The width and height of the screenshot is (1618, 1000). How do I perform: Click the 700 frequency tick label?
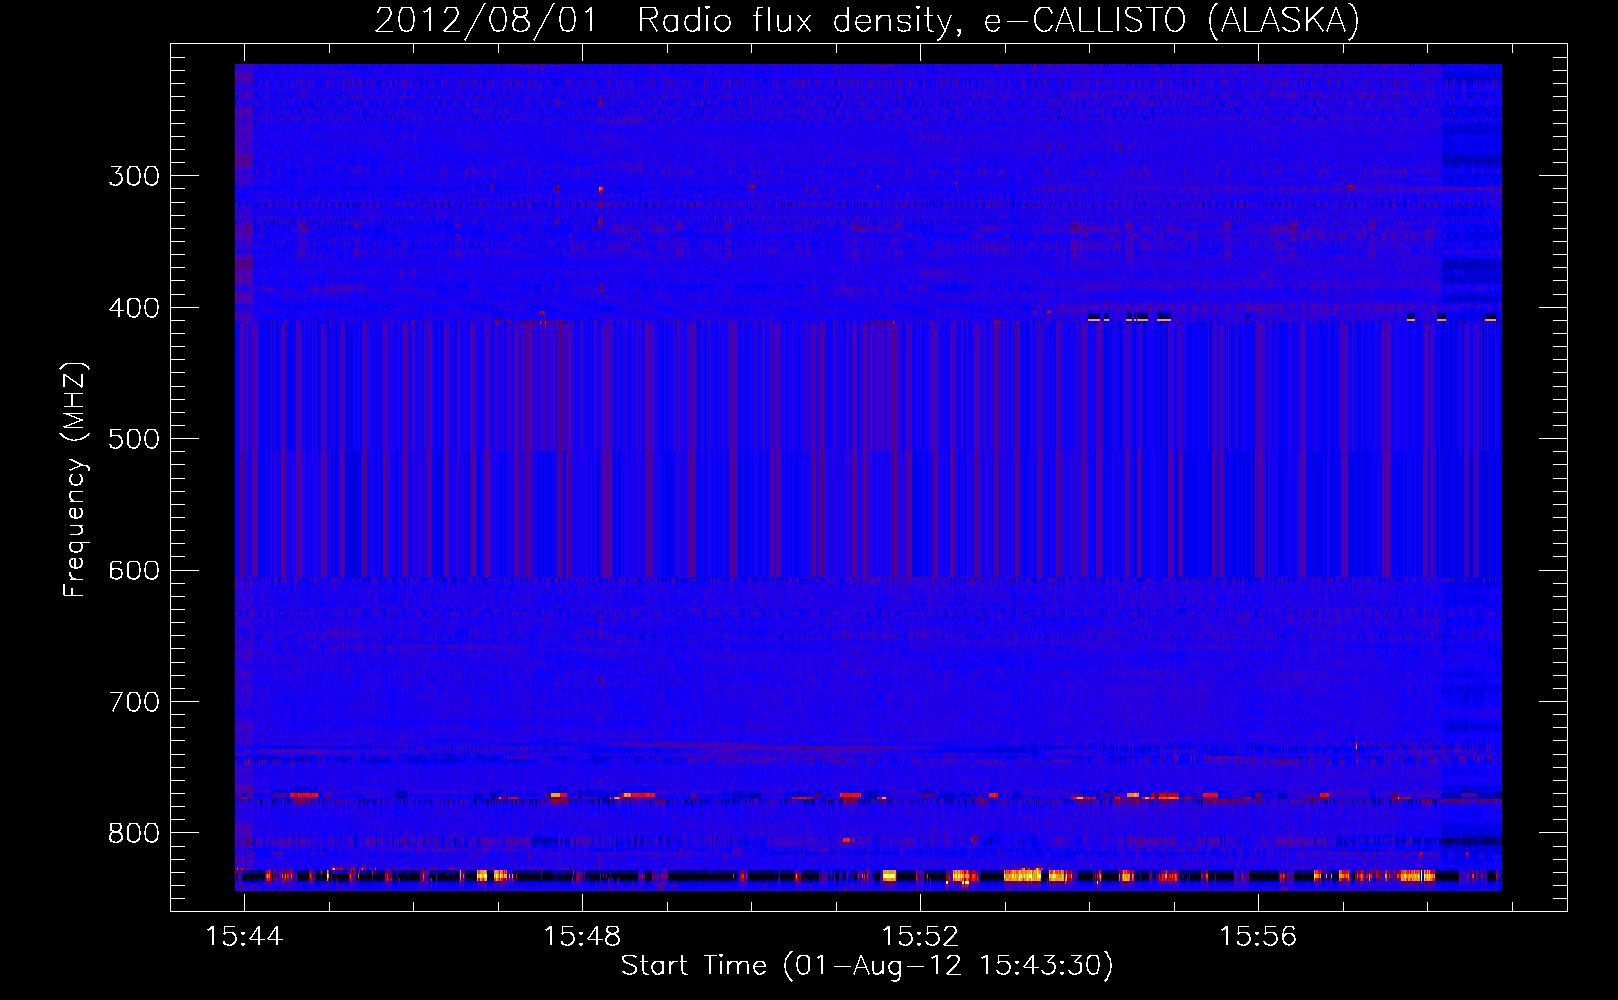[134, 702]
